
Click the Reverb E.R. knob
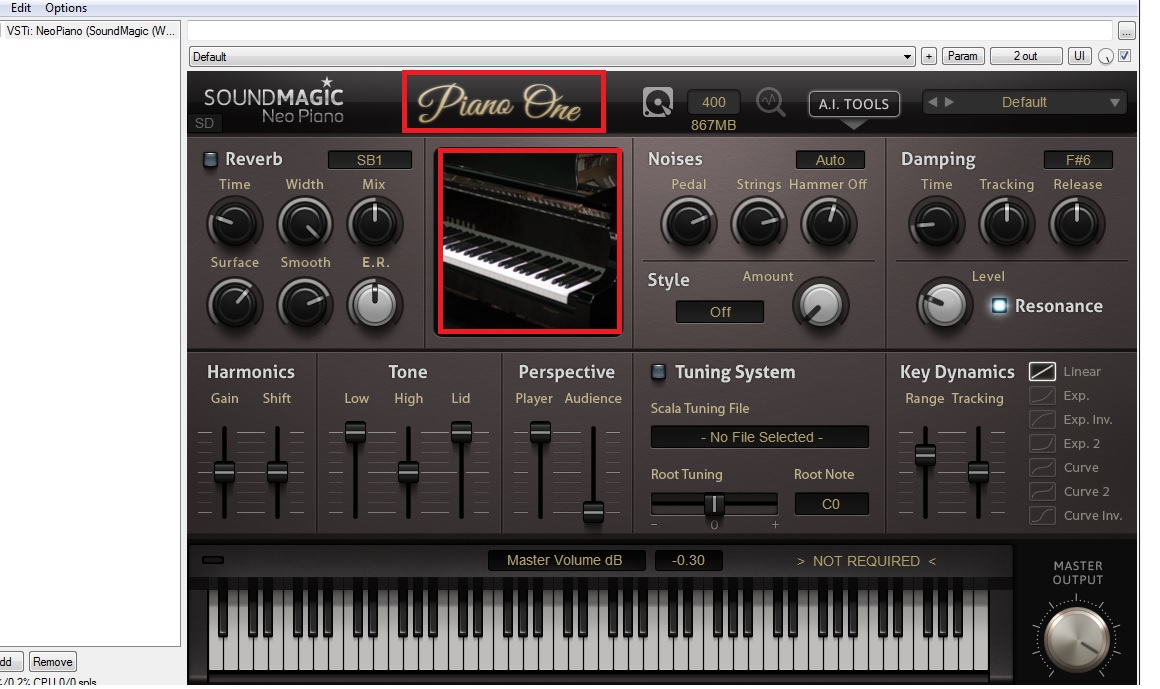pos(374,304)
